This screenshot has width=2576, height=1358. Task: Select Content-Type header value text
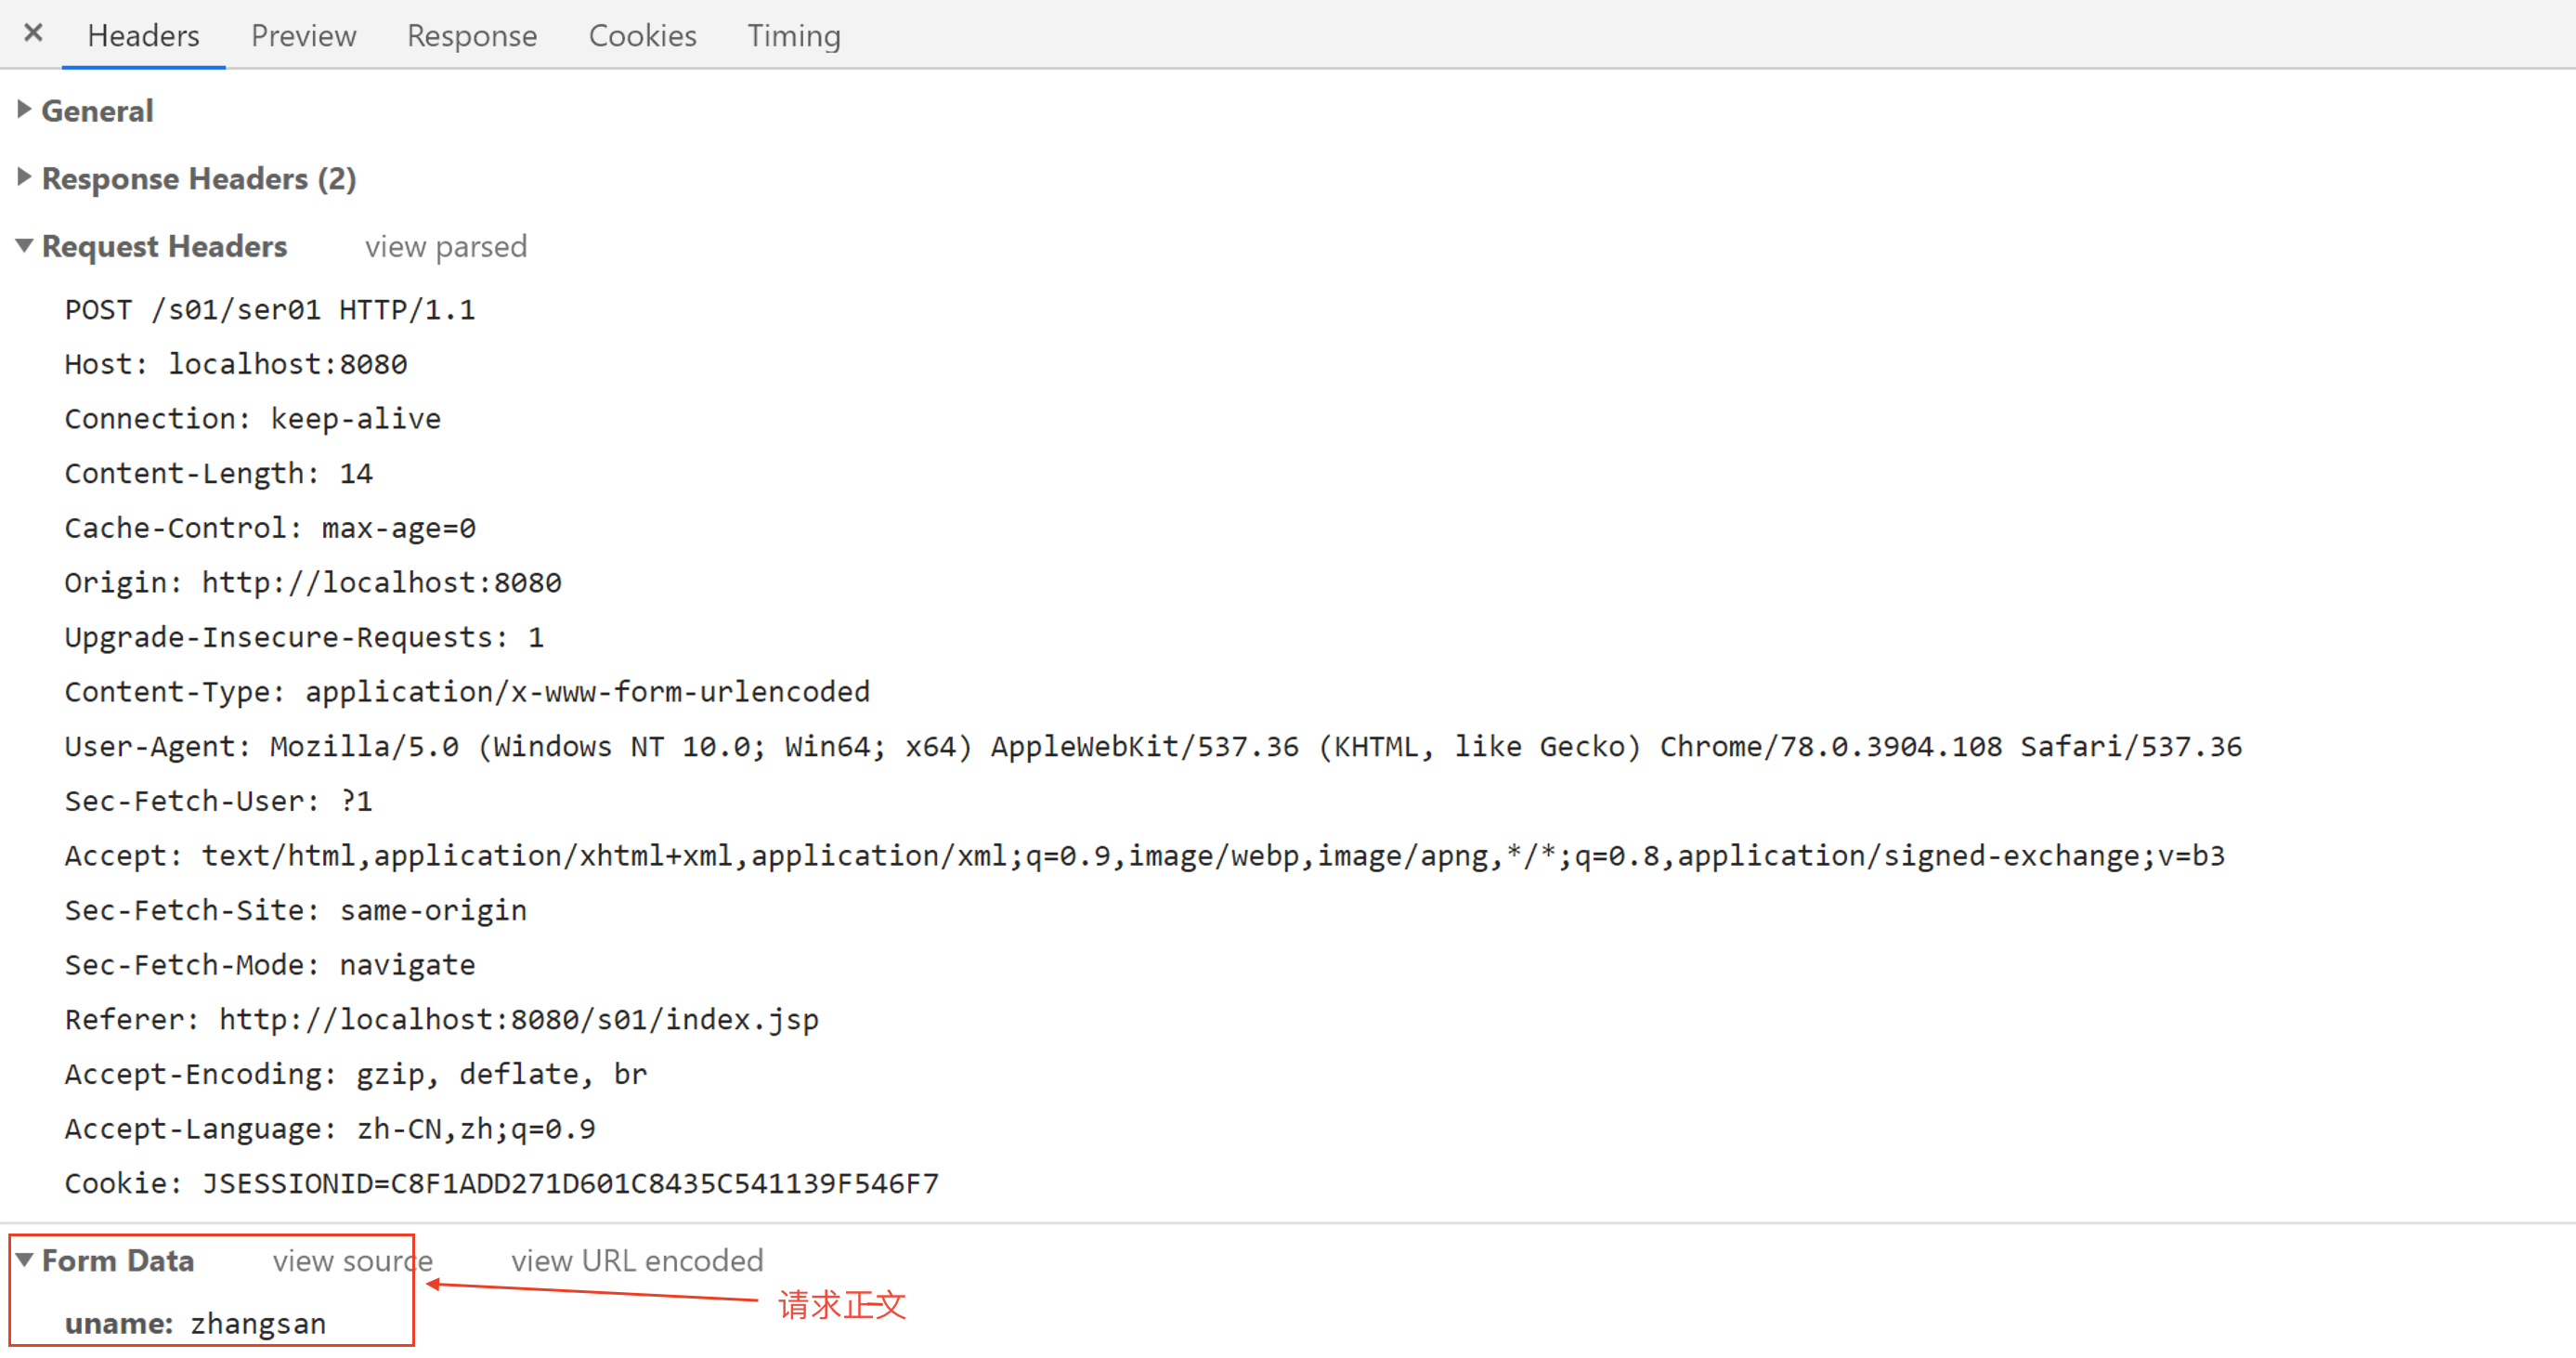point(535,690)
